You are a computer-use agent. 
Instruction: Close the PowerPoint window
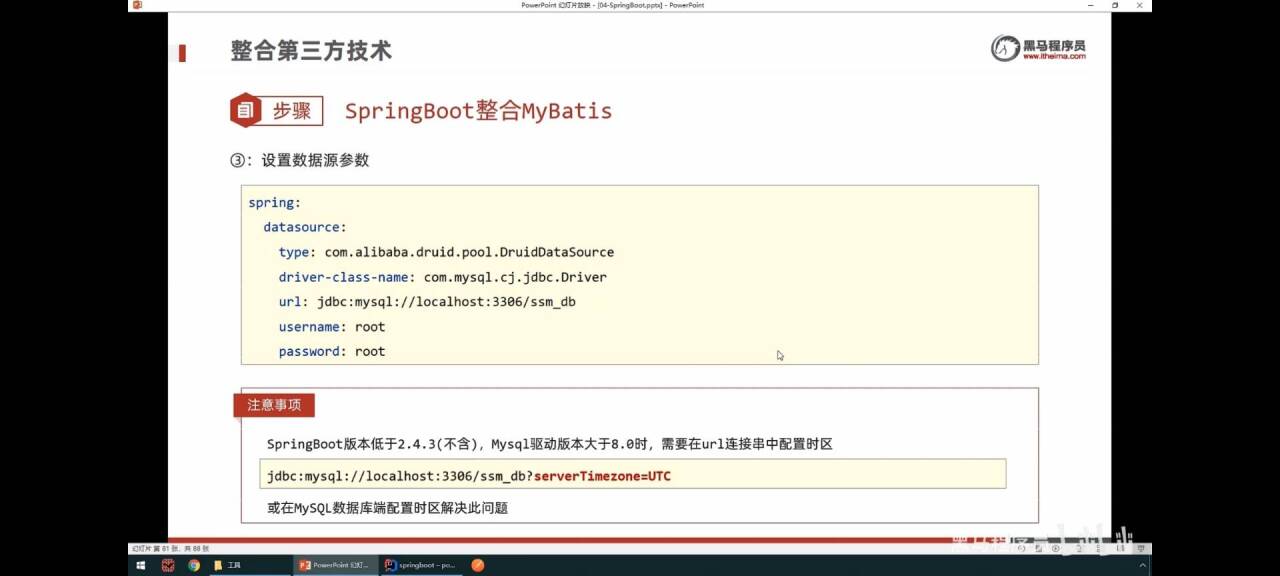pyautogui.click(x=1139, y=5)
